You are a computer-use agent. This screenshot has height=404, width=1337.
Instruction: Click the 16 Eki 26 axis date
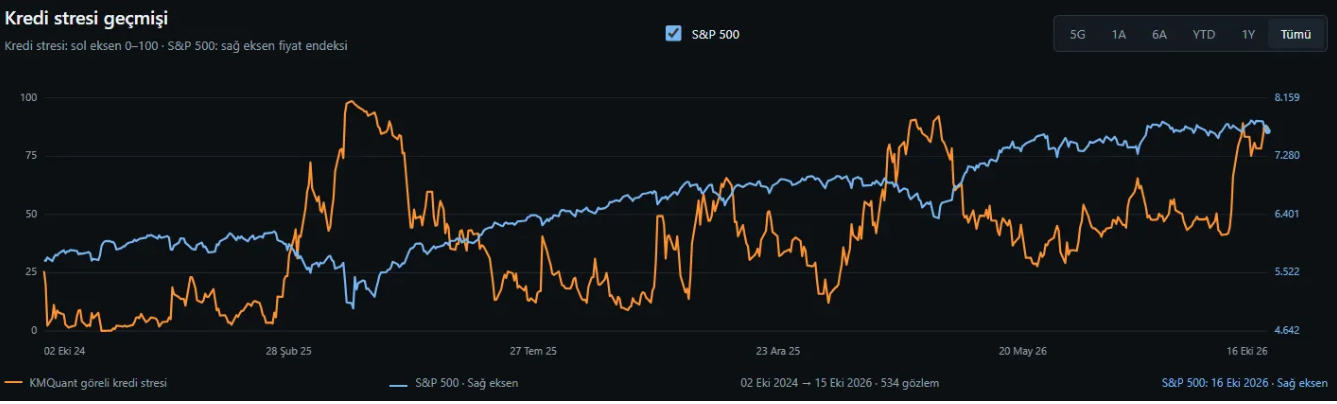(1248, 351)
